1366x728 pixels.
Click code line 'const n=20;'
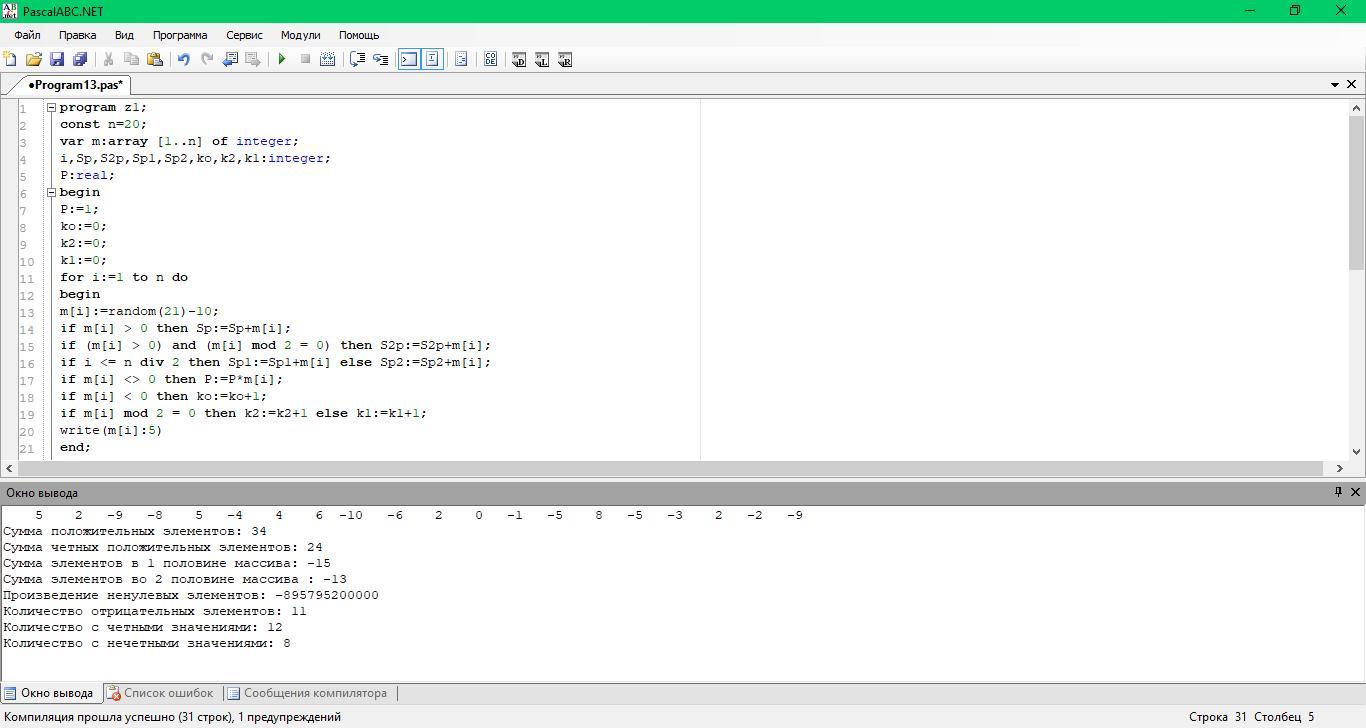(x=103, y=124)
